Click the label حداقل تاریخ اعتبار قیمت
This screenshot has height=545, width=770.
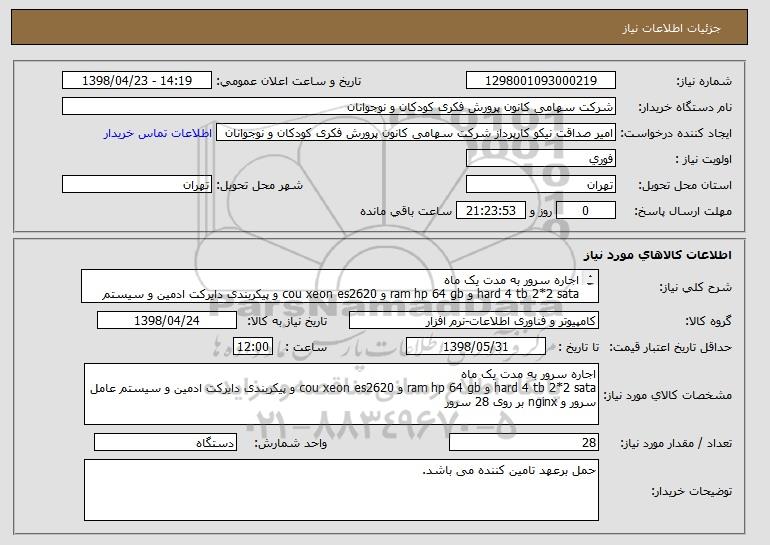670,348
